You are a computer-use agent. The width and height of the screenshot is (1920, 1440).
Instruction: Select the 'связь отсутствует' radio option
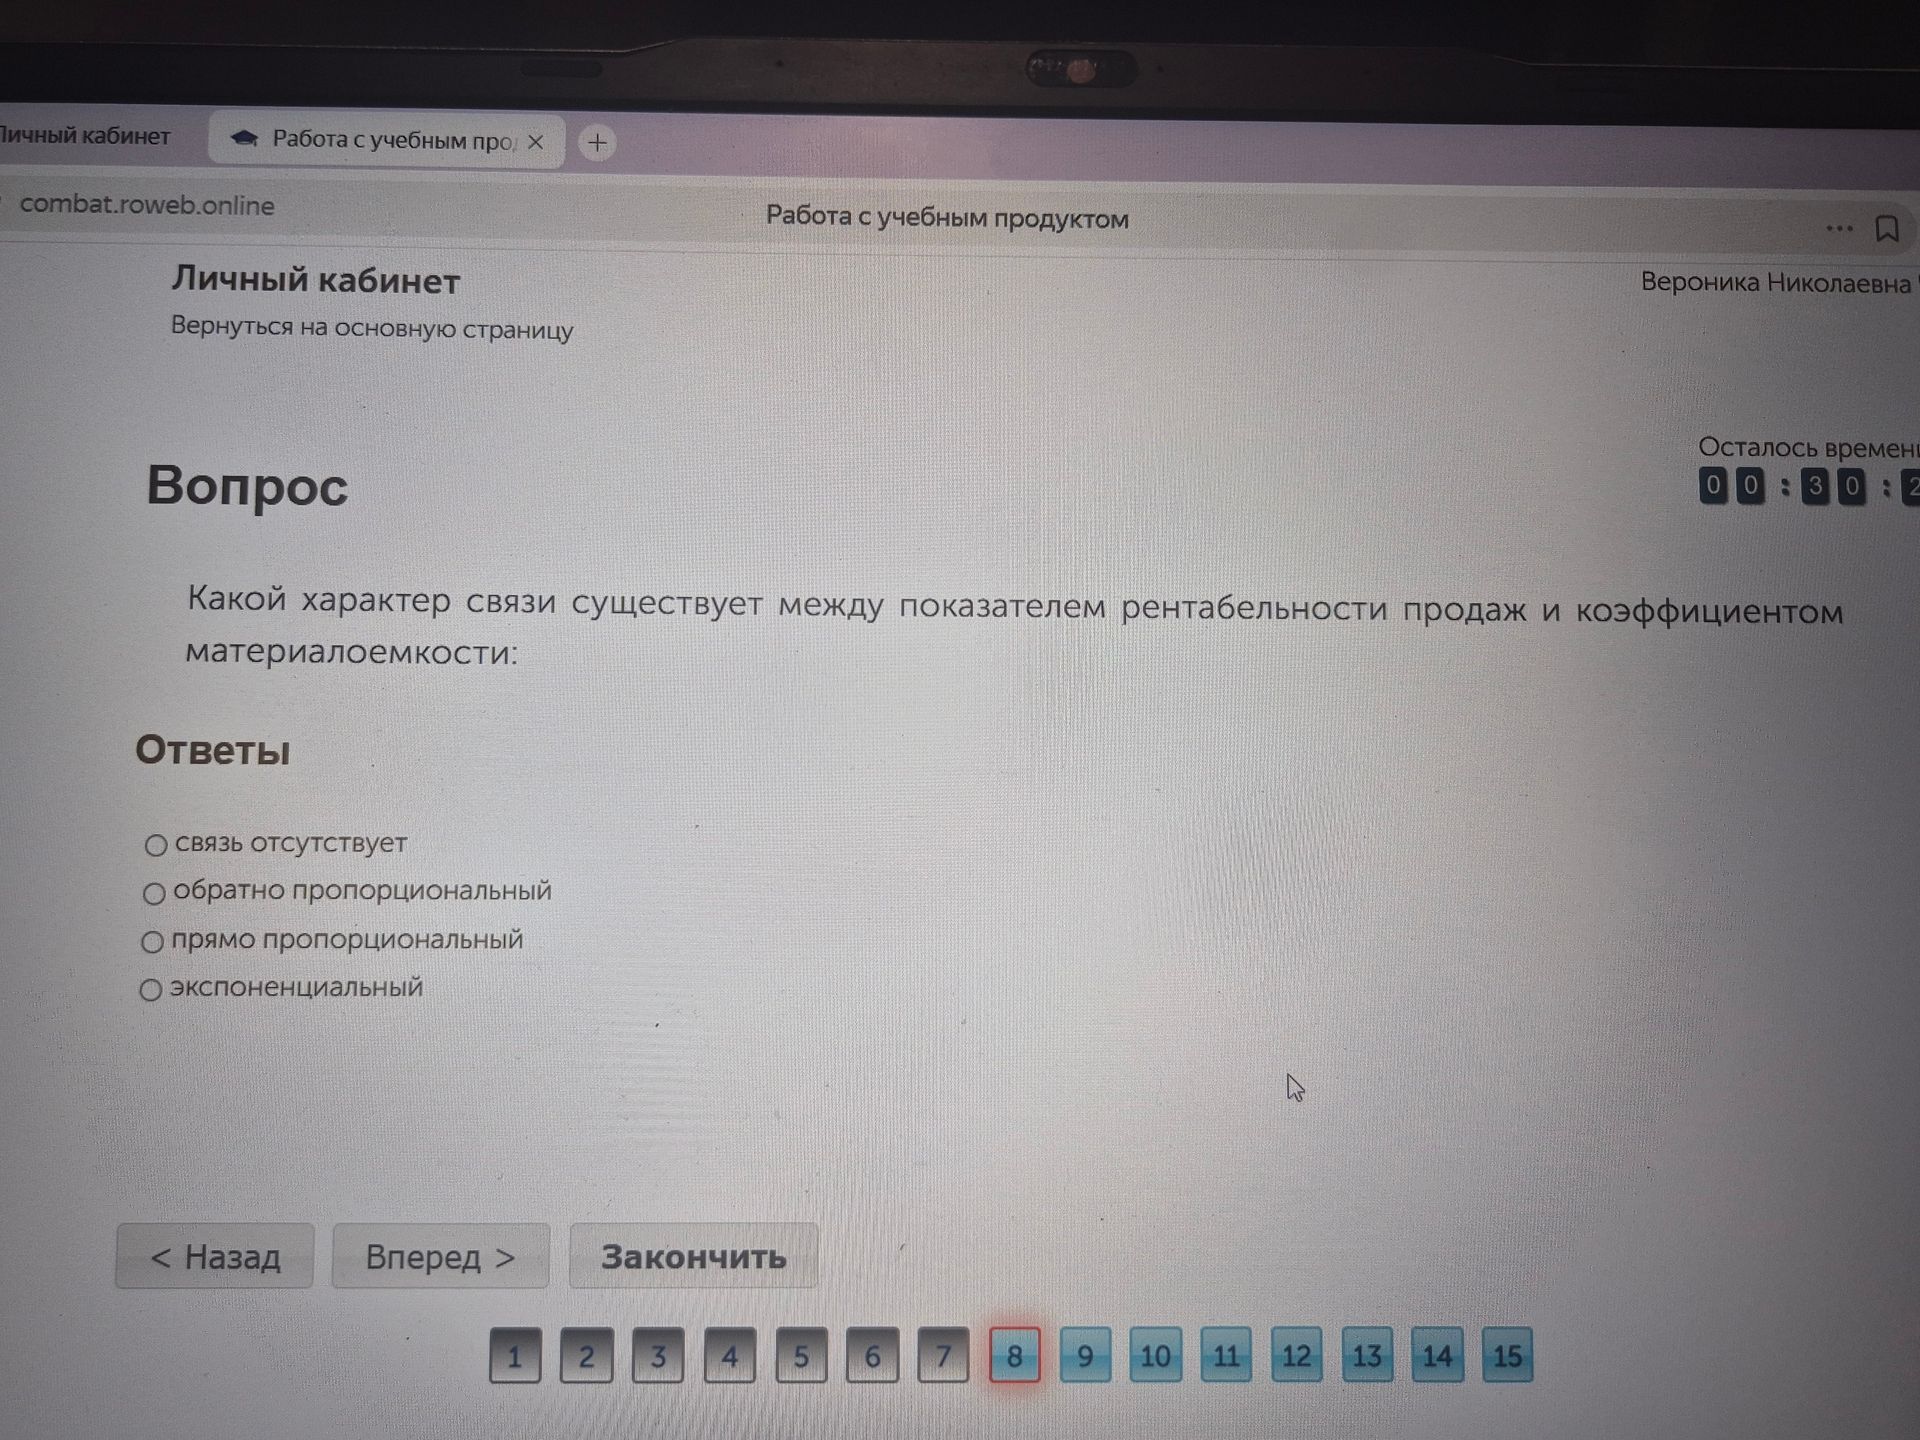[x=155, y=846]
